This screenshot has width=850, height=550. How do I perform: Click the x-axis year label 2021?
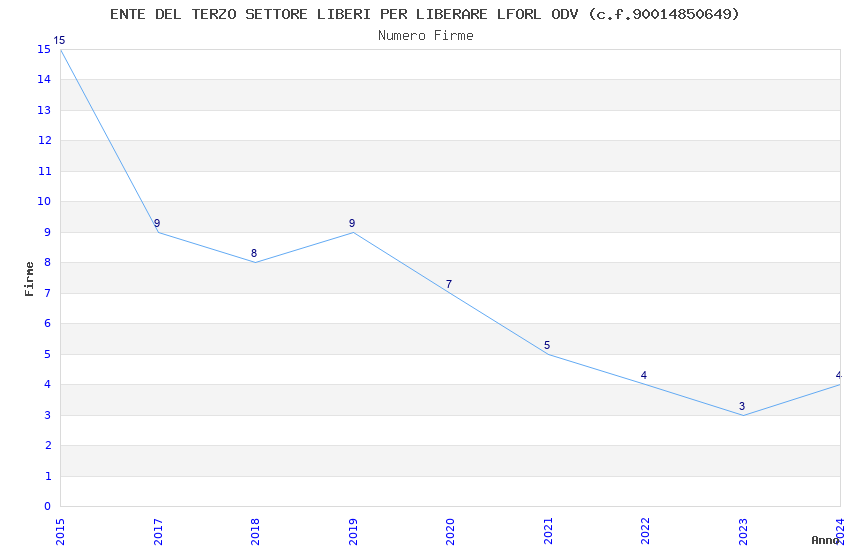549,532
